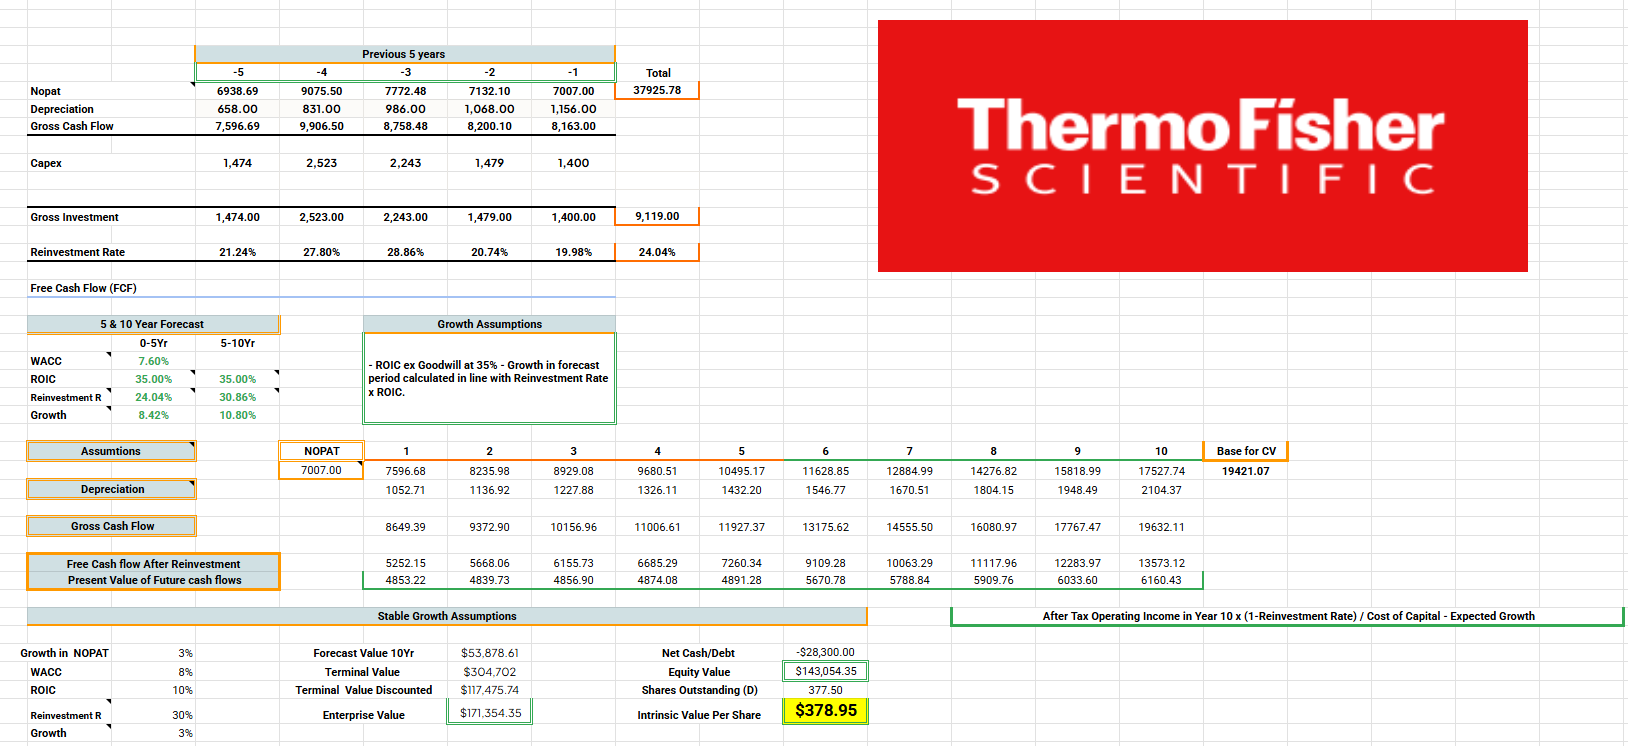1628x746 pixels.
Task: Select the After Tax Operating Income formula note
Action: tap(1288, 616)
